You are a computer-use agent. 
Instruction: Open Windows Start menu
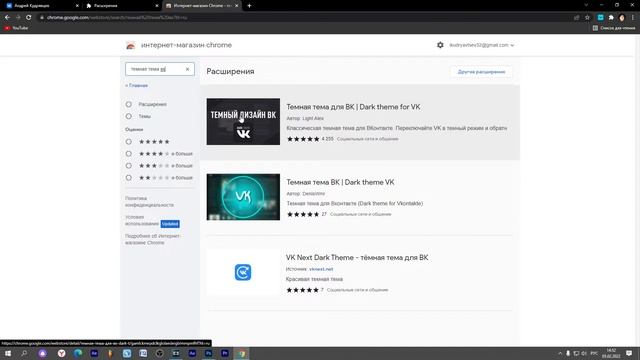pos(8,353)
